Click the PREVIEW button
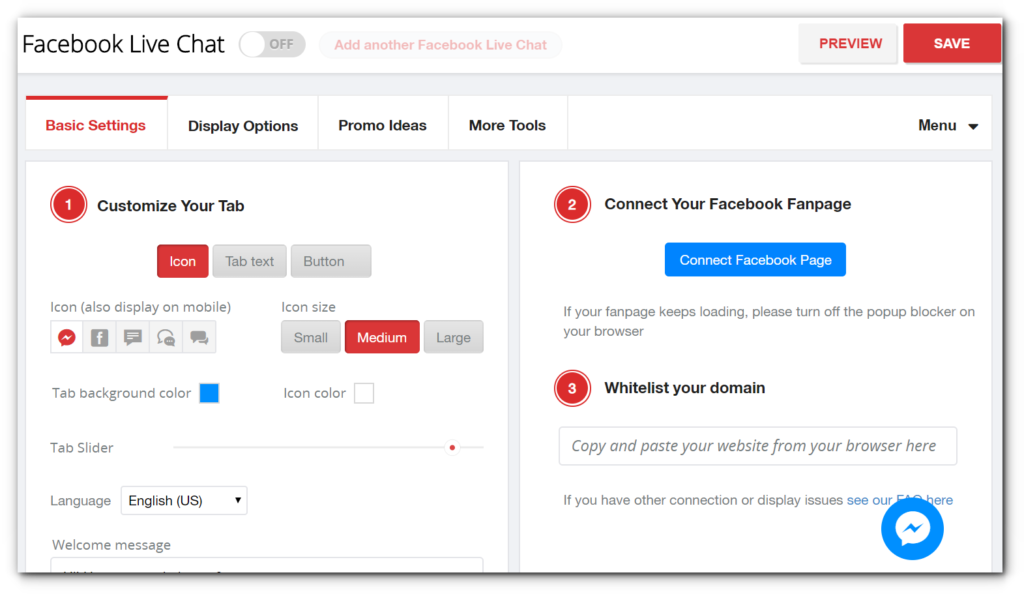1024x594 pixels. (x=850, y=44)
